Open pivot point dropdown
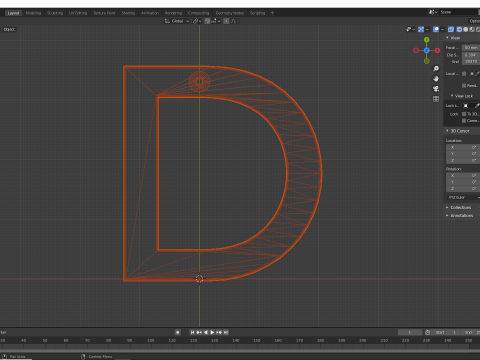This screenshot has width=480, height=360. 197,21
